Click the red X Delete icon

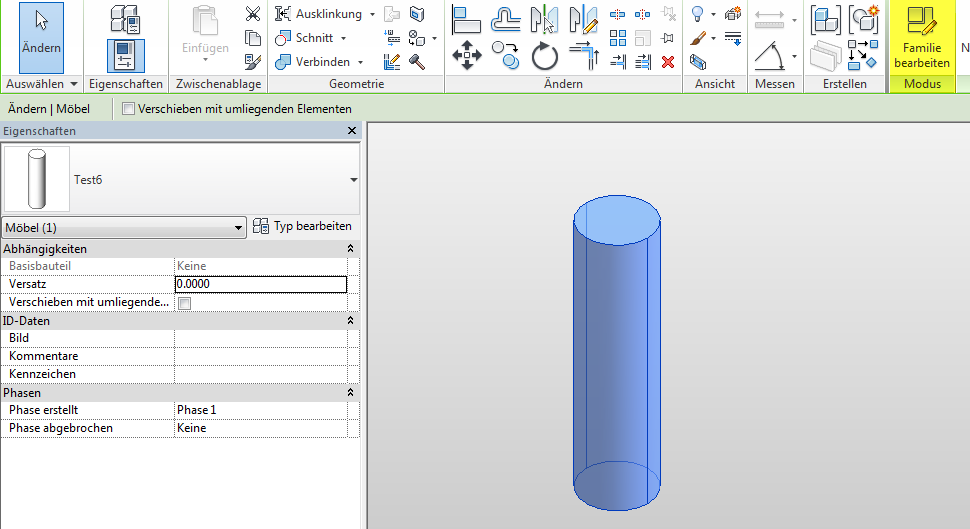click(668, 61)
